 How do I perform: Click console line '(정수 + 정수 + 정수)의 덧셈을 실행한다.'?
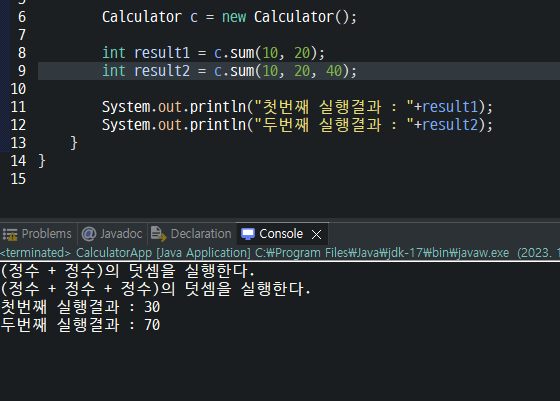click(156, 289)
